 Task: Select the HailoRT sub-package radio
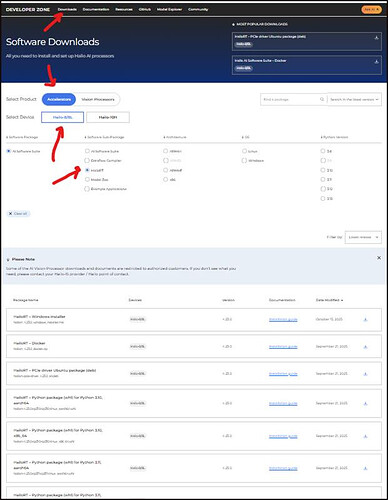tap(87, 170)
